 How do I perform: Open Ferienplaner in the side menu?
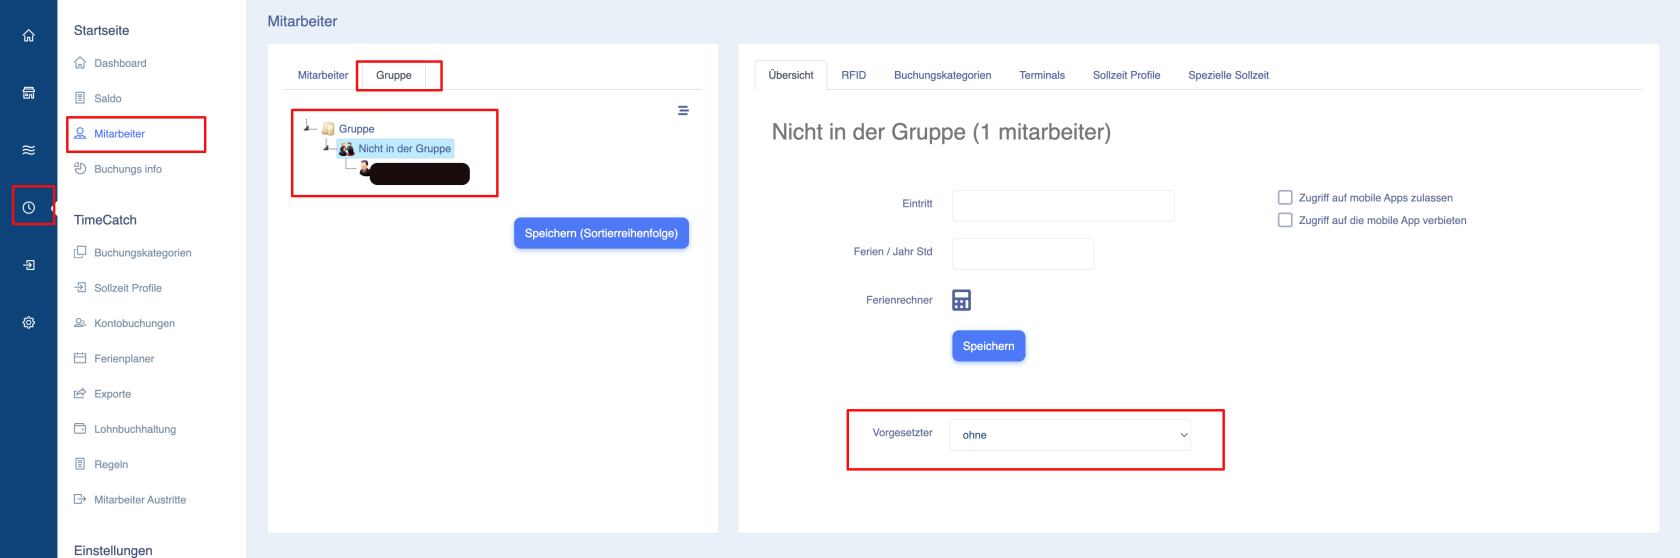124,358
